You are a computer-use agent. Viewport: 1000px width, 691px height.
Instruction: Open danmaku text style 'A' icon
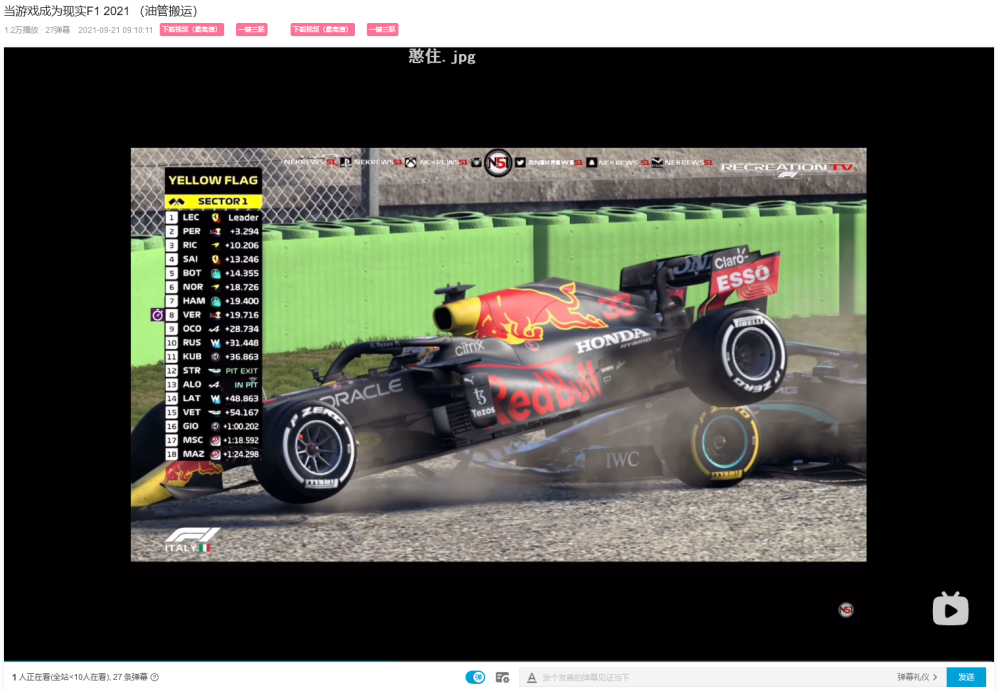point(531,677)
